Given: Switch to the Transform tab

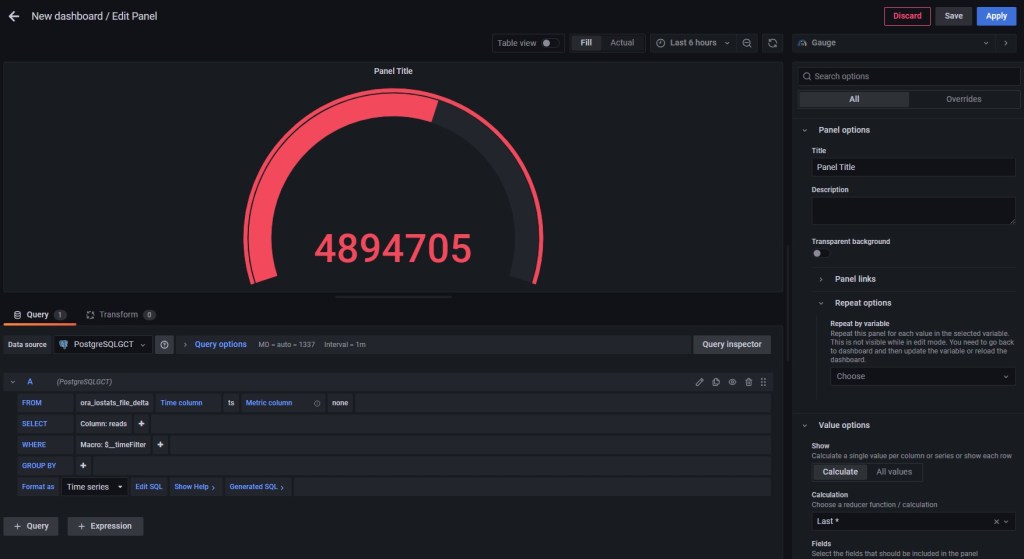Looking at the screenshot, I should [x=119, y=315].
